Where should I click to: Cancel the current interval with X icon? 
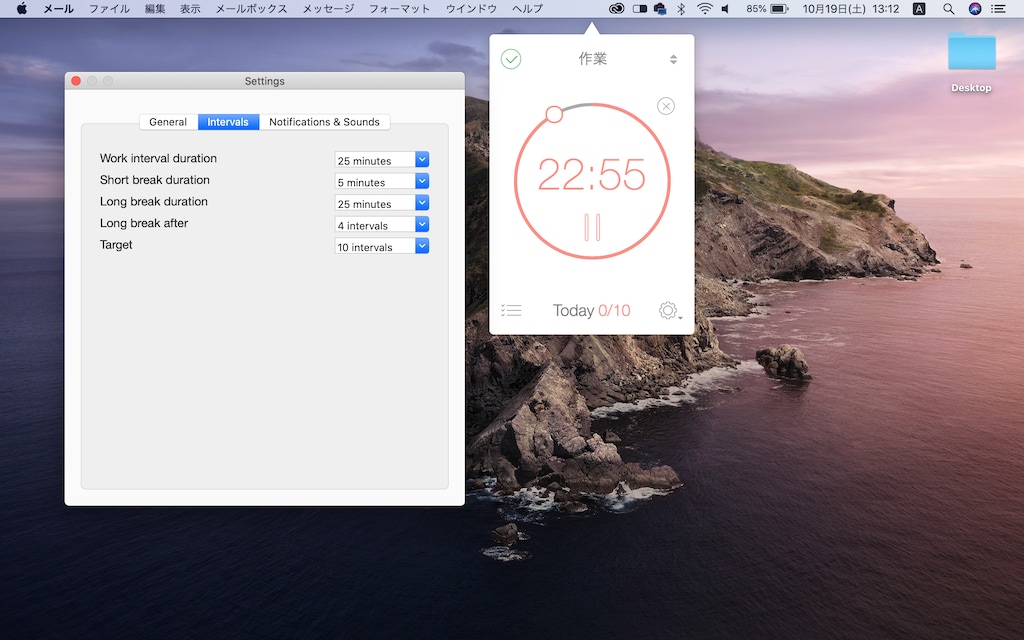[x=666, y=106]
